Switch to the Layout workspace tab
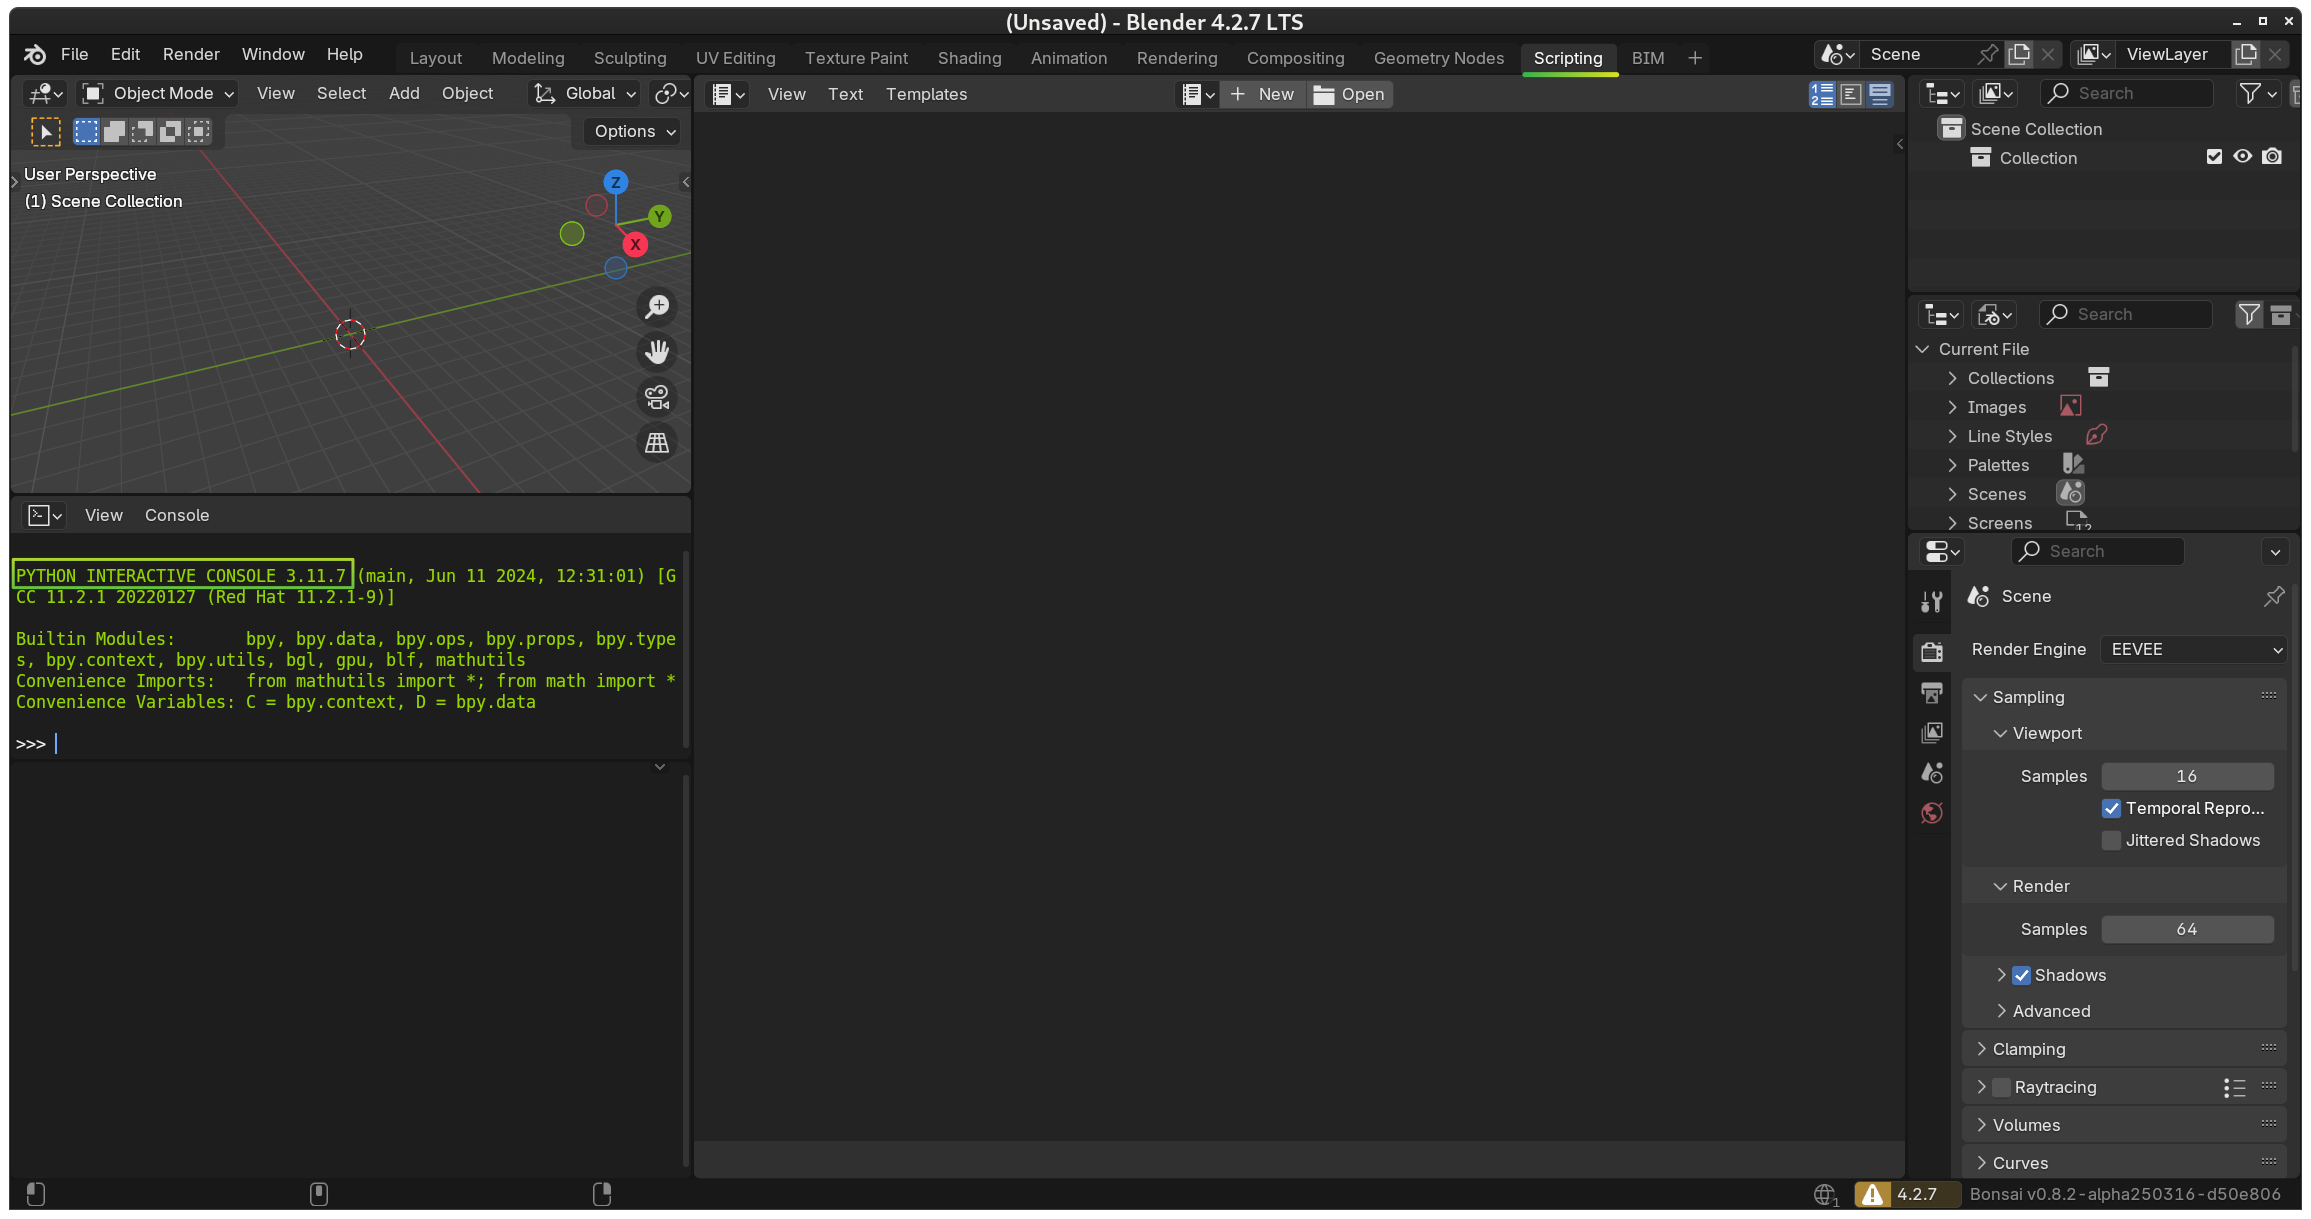The height and width of the screenshot is (1219, 2311). [x=435, y=58]
